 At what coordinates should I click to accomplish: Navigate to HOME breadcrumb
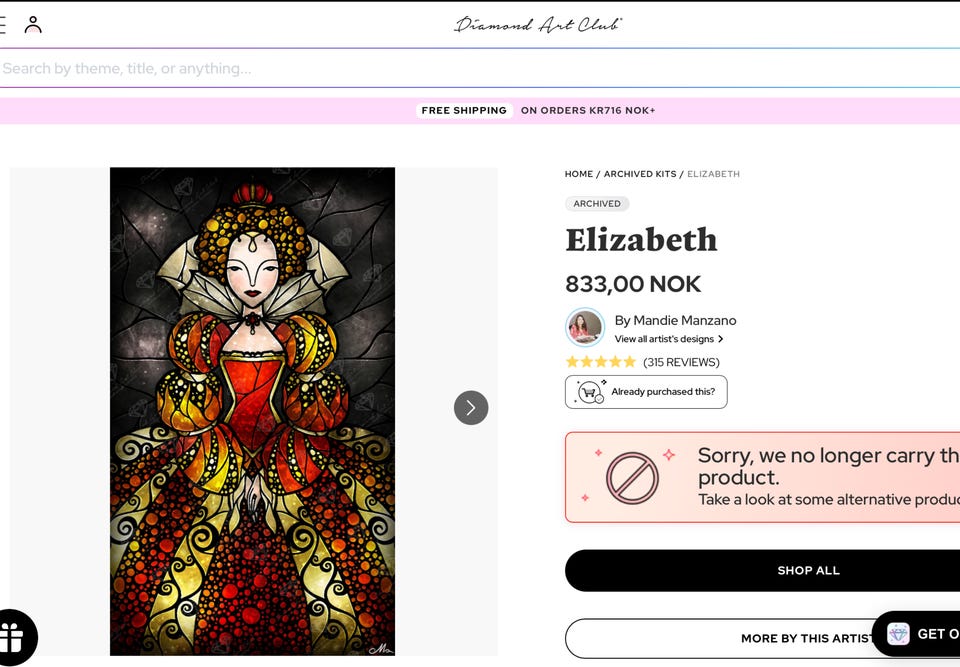[x=579, y=174]
